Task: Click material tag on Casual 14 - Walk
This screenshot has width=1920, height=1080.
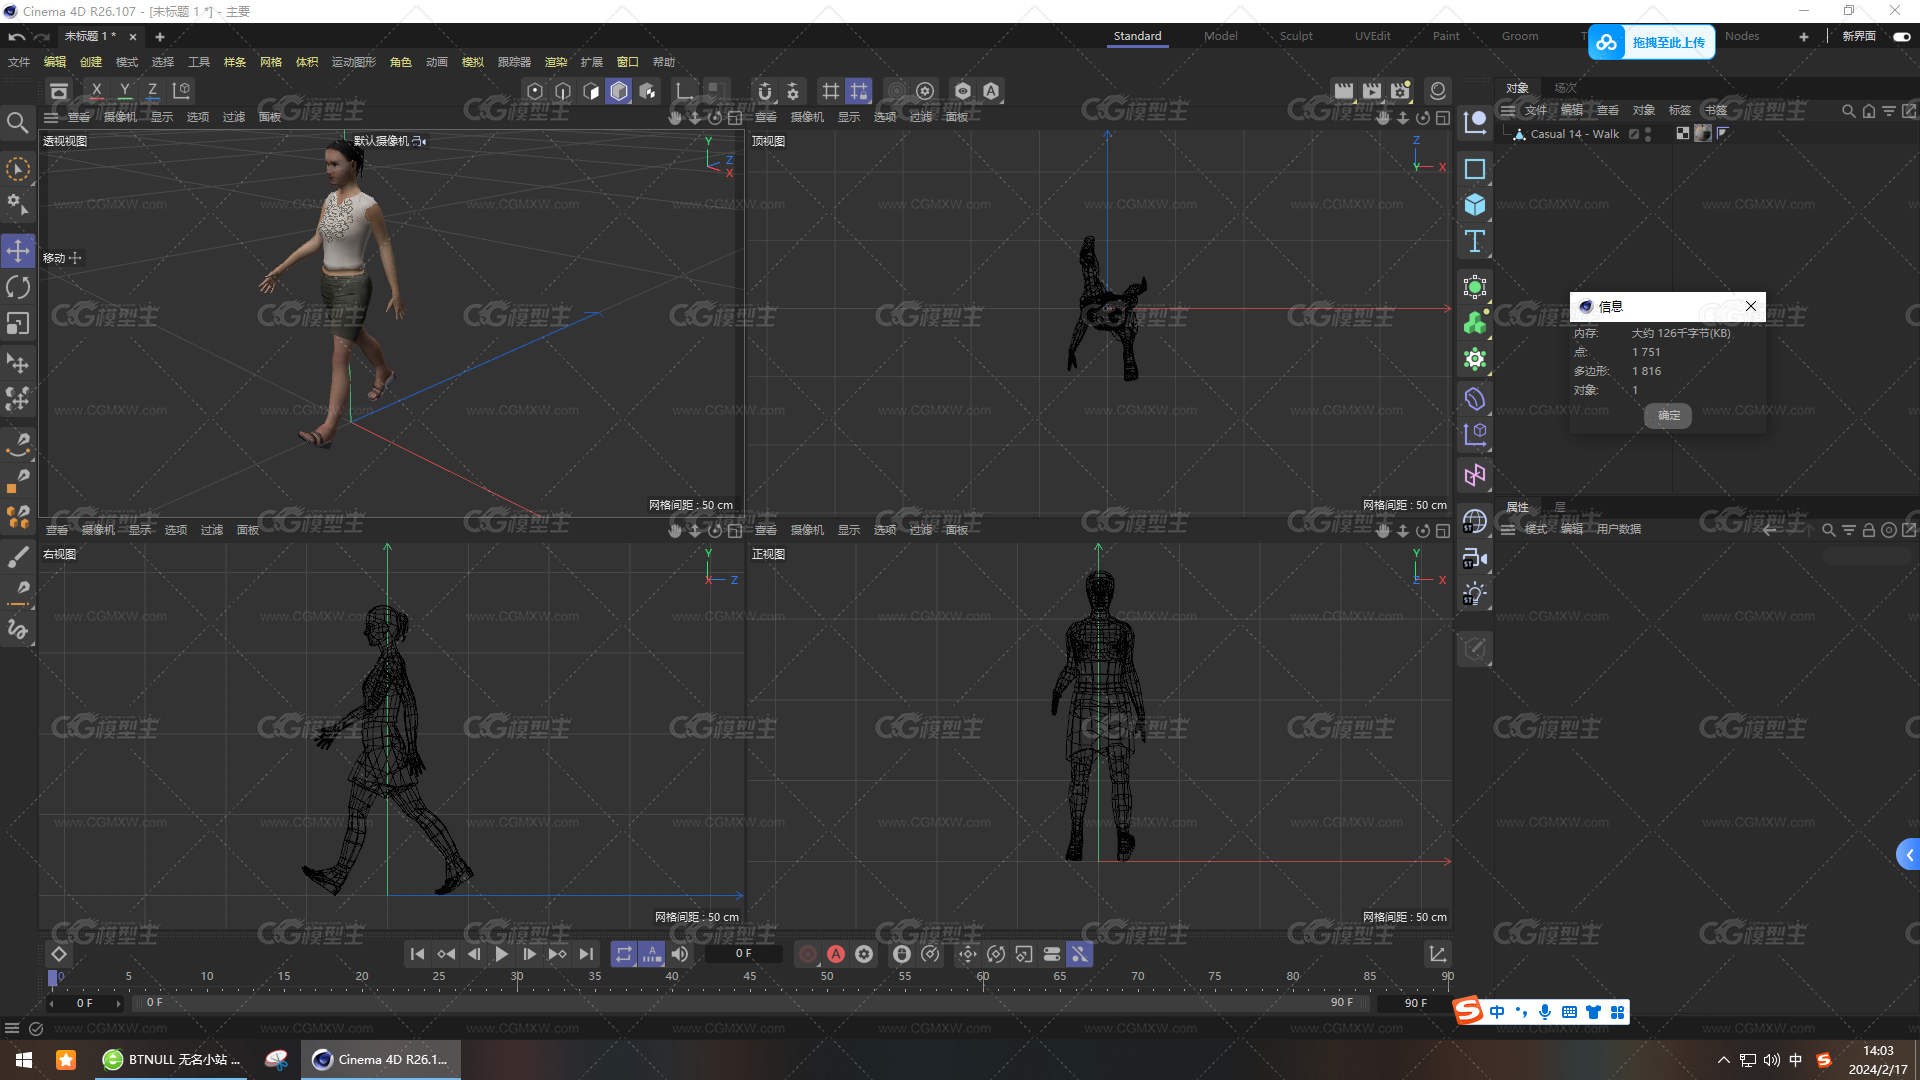Action: pyautogui.click(x=1703, y=133)
